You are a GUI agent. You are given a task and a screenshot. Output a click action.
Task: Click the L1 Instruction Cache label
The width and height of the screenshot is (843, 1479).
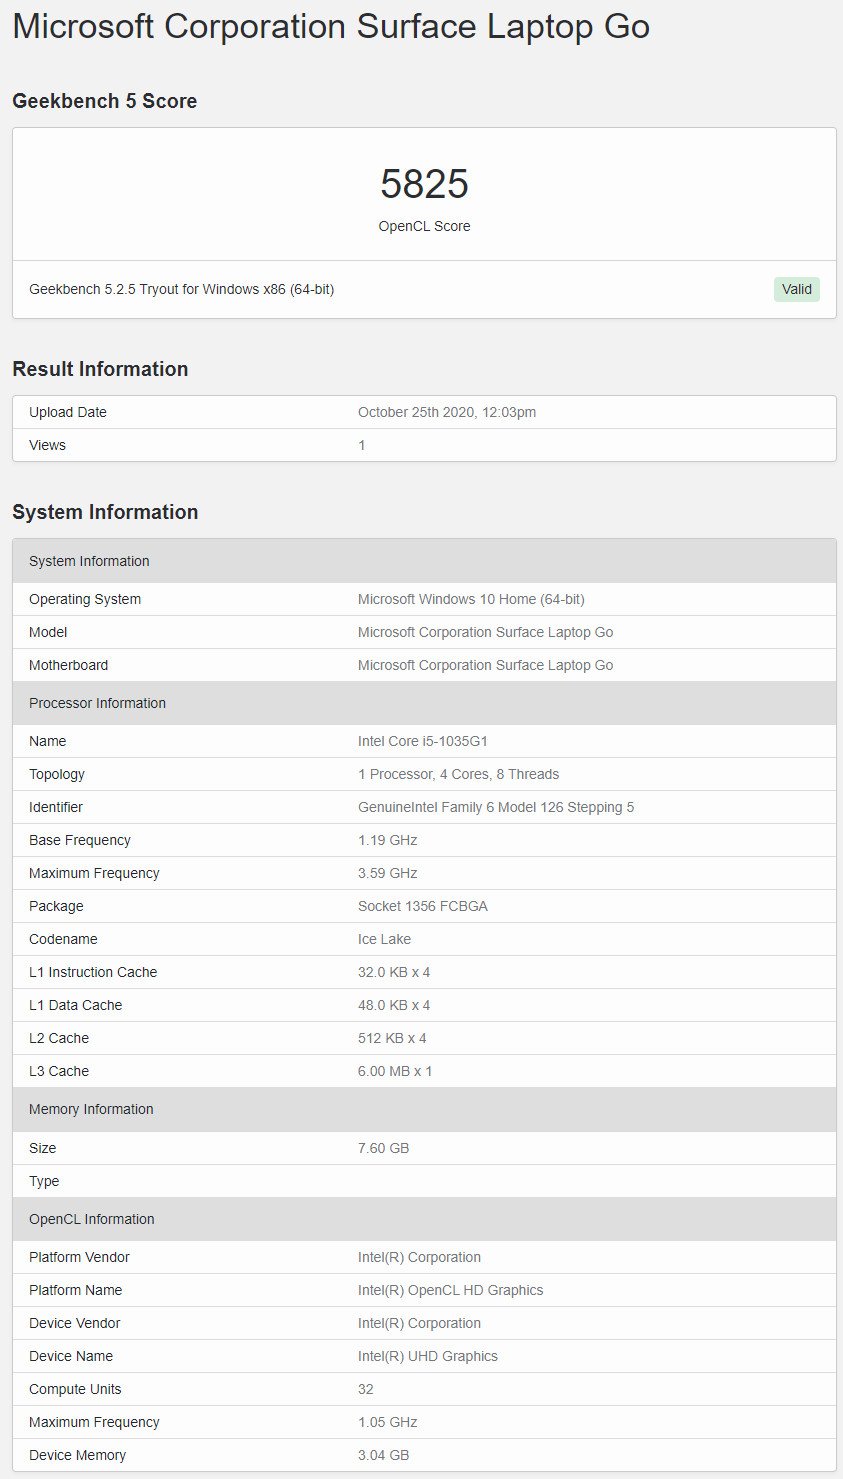[x=93, y=972]
